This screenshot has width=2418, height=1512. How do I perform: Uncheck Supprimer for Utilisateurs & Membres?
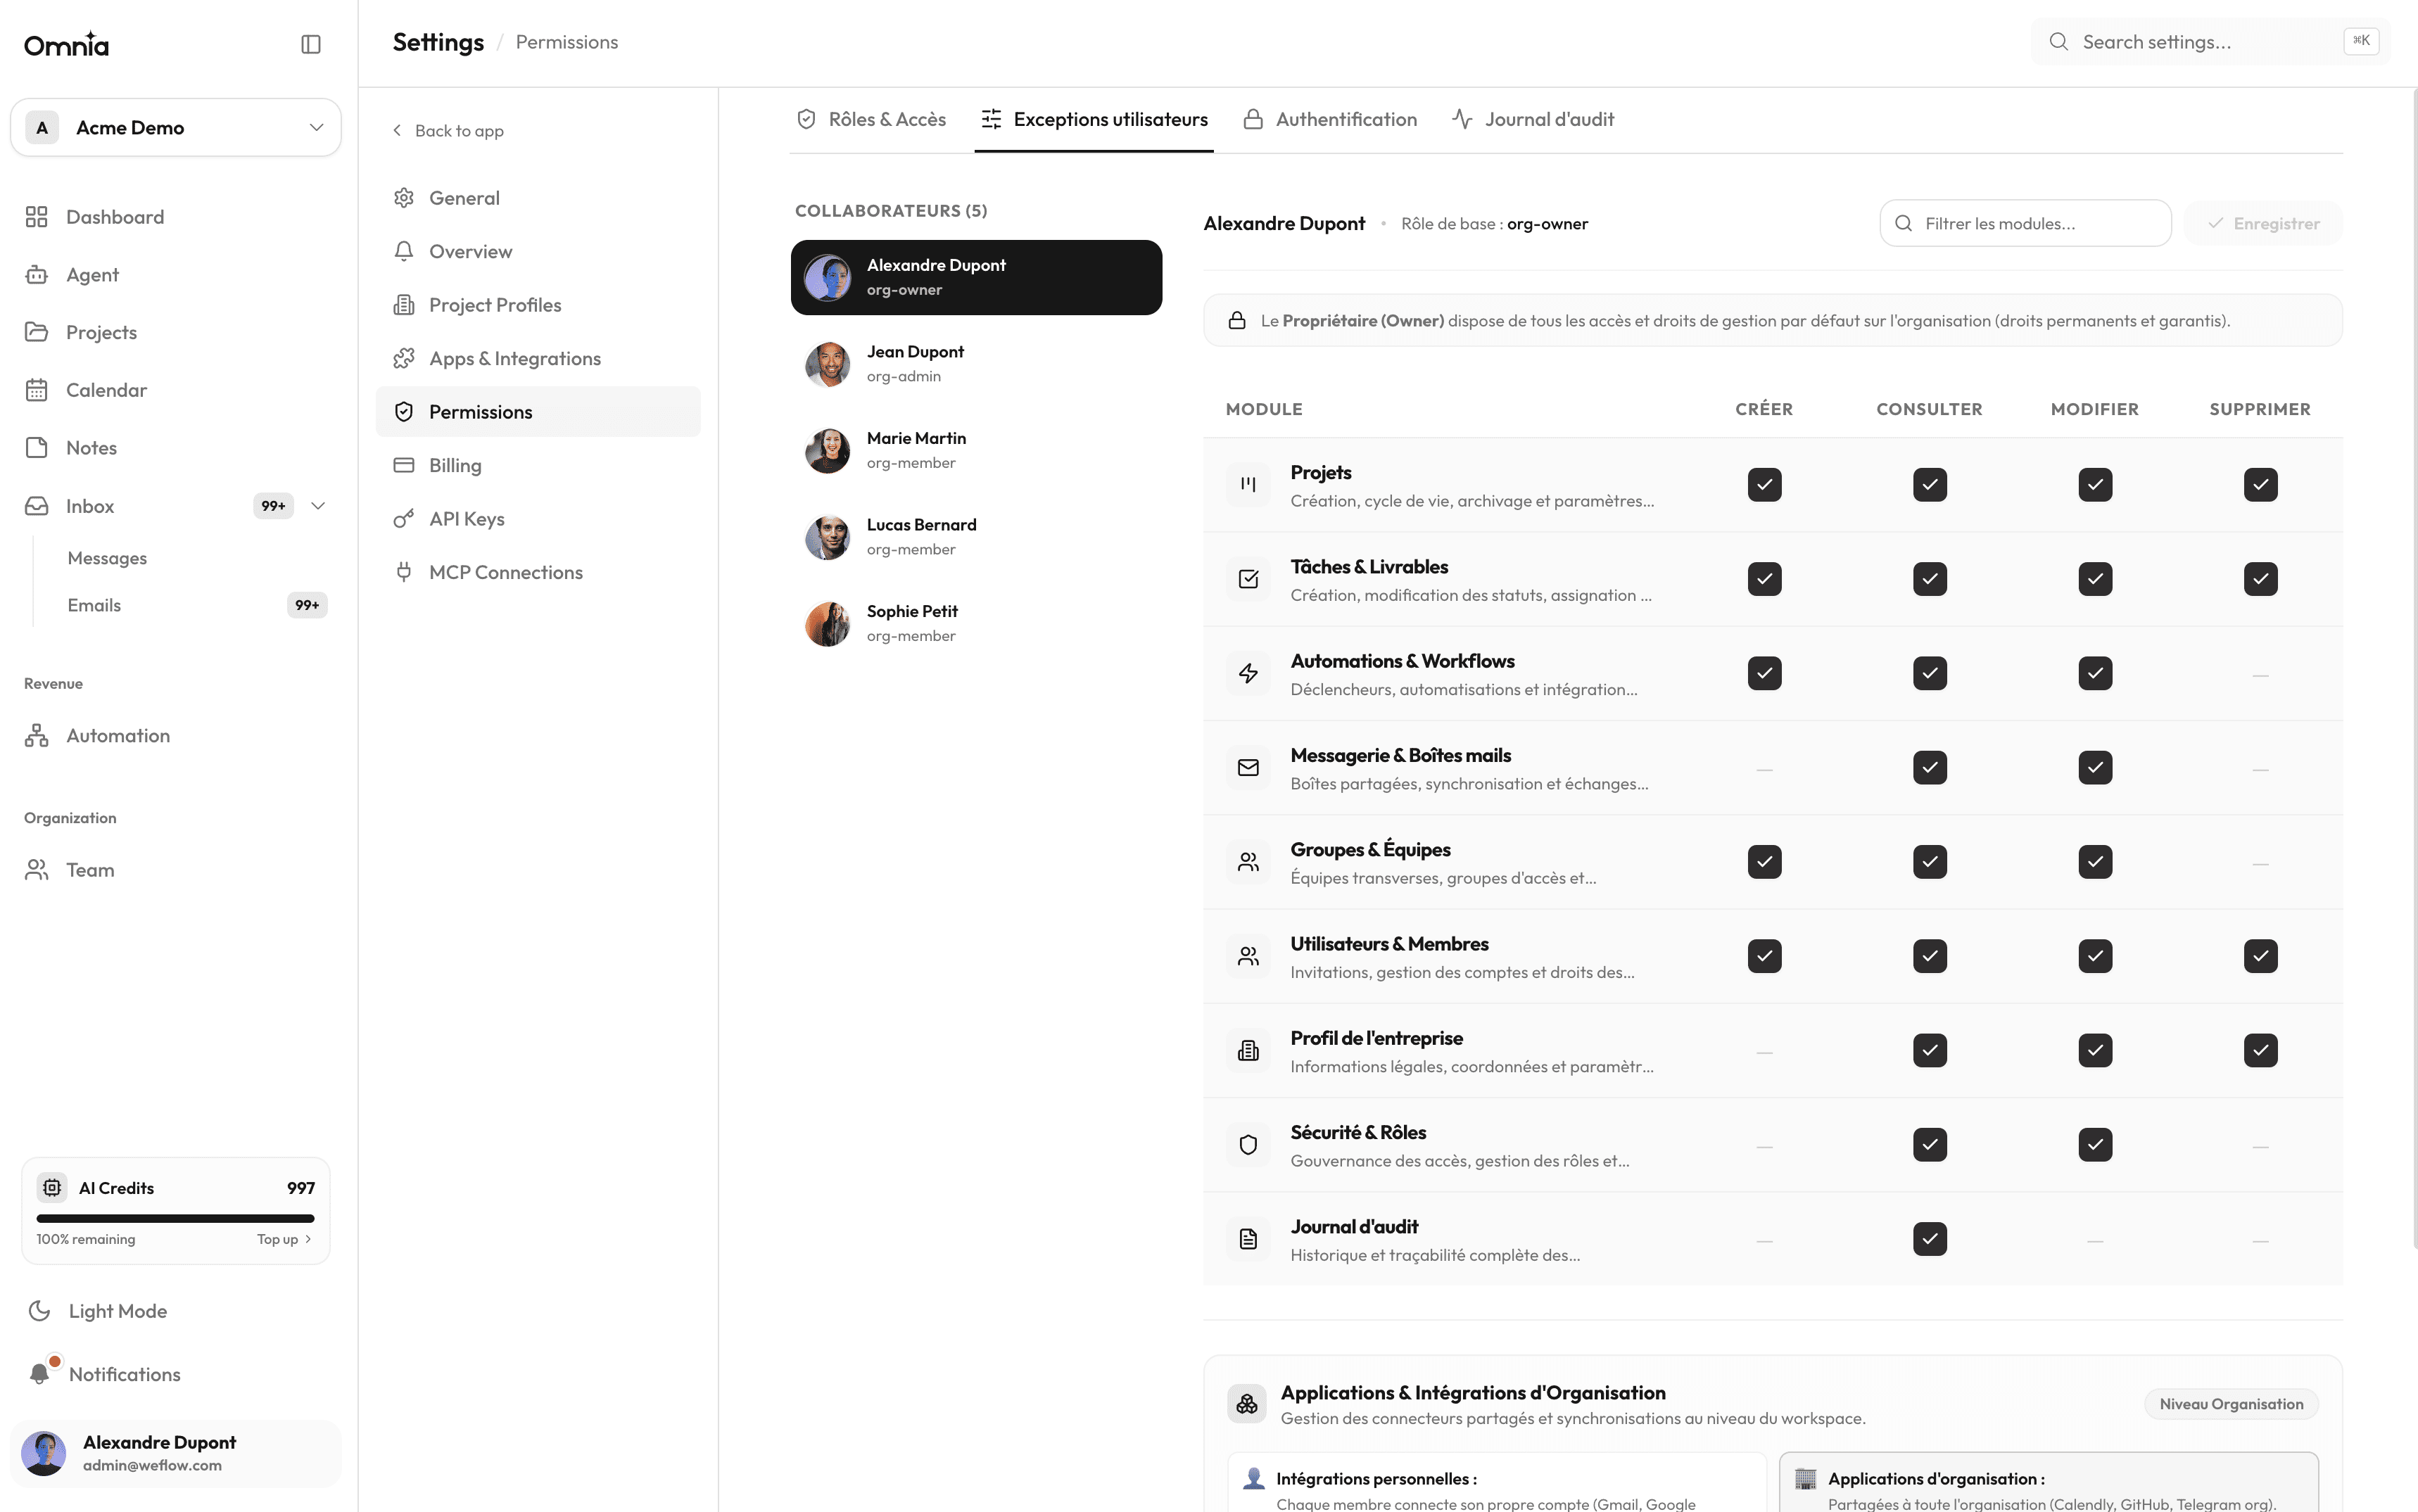2260,956
